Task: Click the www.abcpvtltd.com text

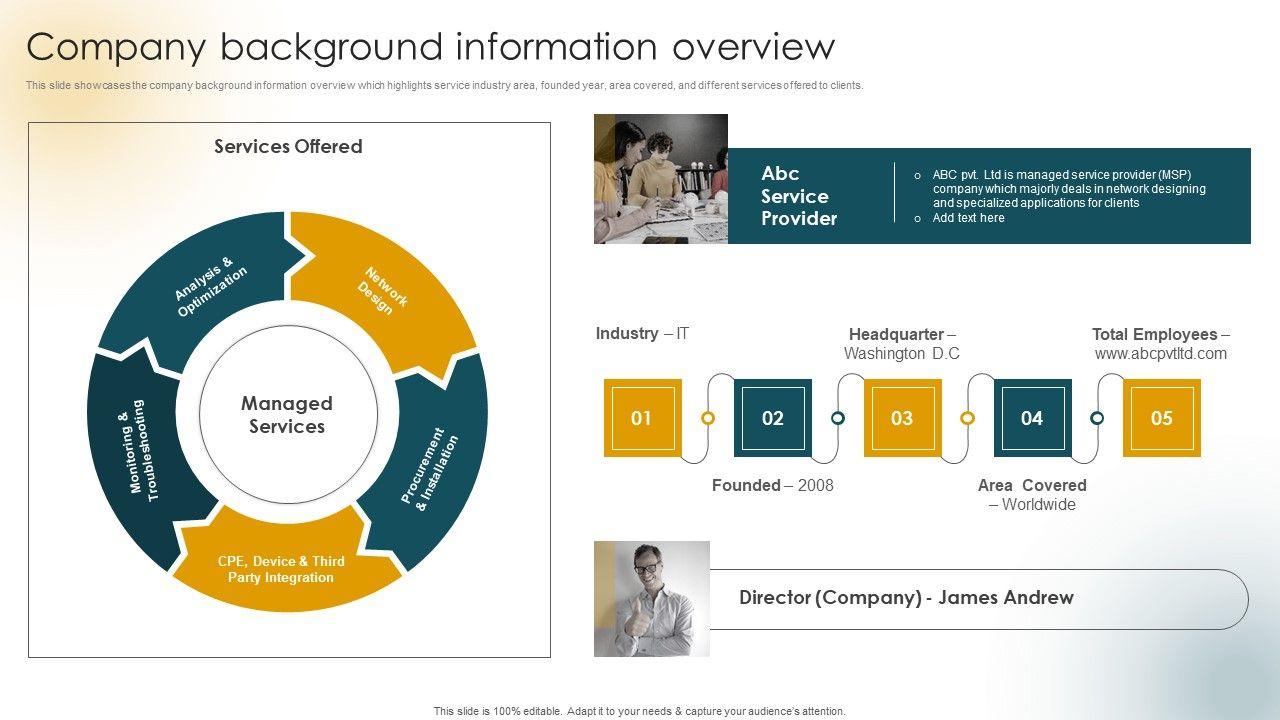Action: [x=1160, y=354]
